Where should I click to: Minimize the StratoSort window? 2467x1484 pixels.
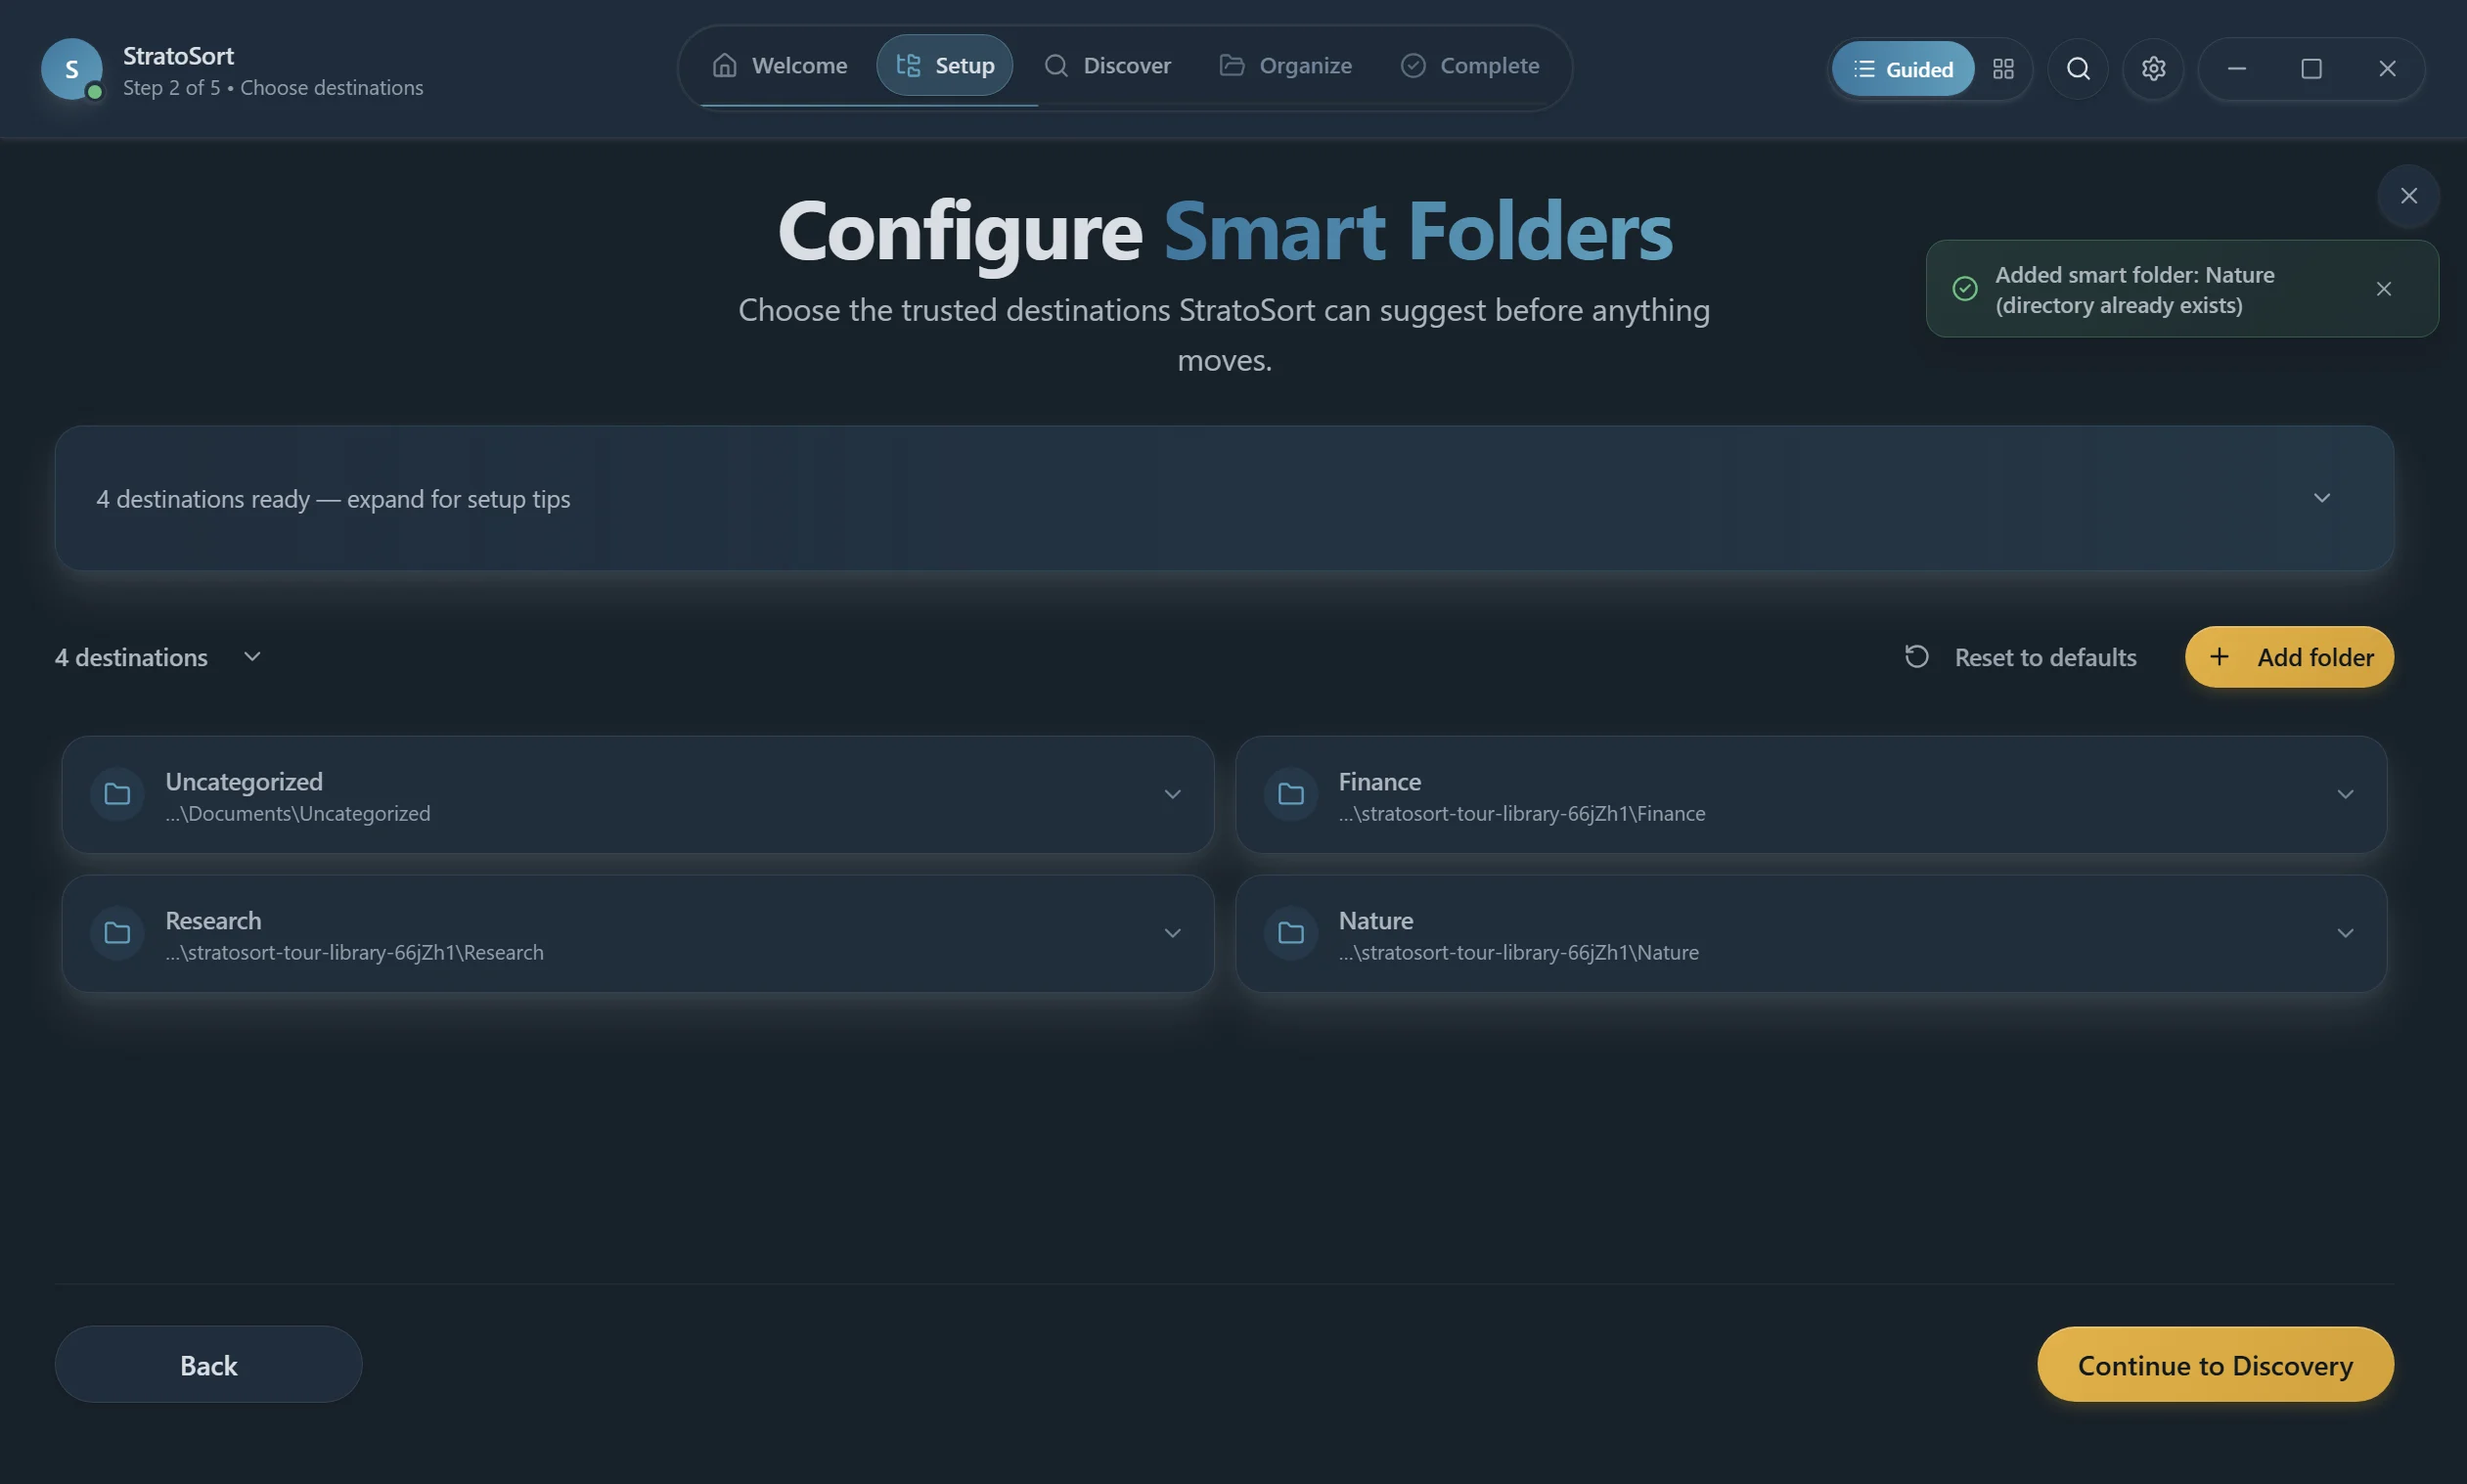click(2237, 69)
